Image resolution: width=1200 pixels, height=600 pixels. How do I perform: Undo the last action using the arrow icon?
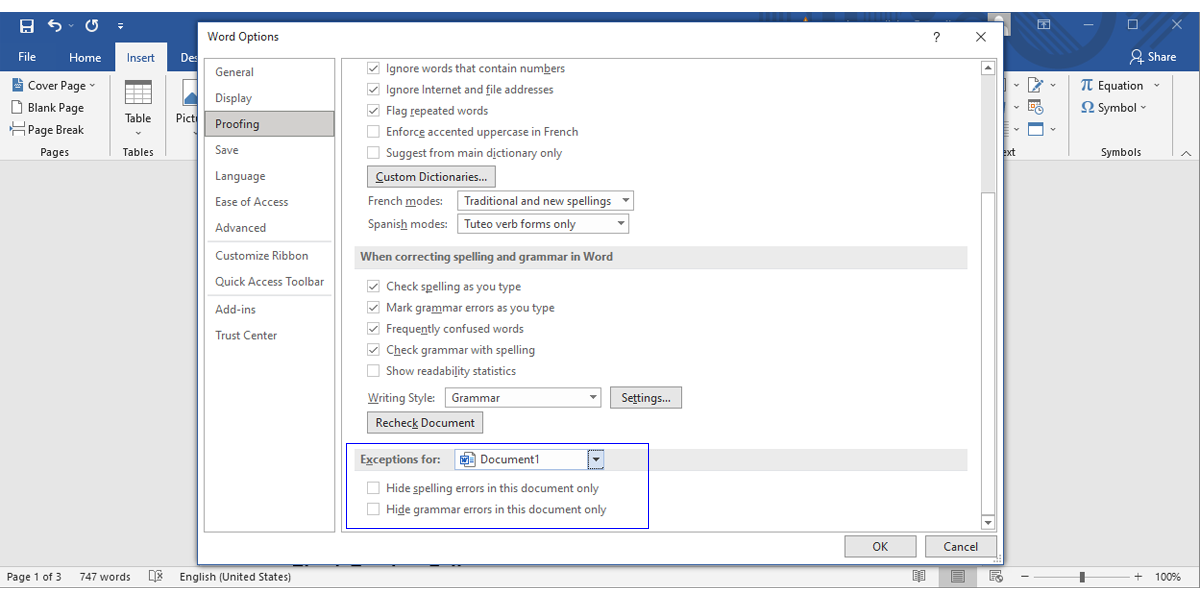pos(54,25)
